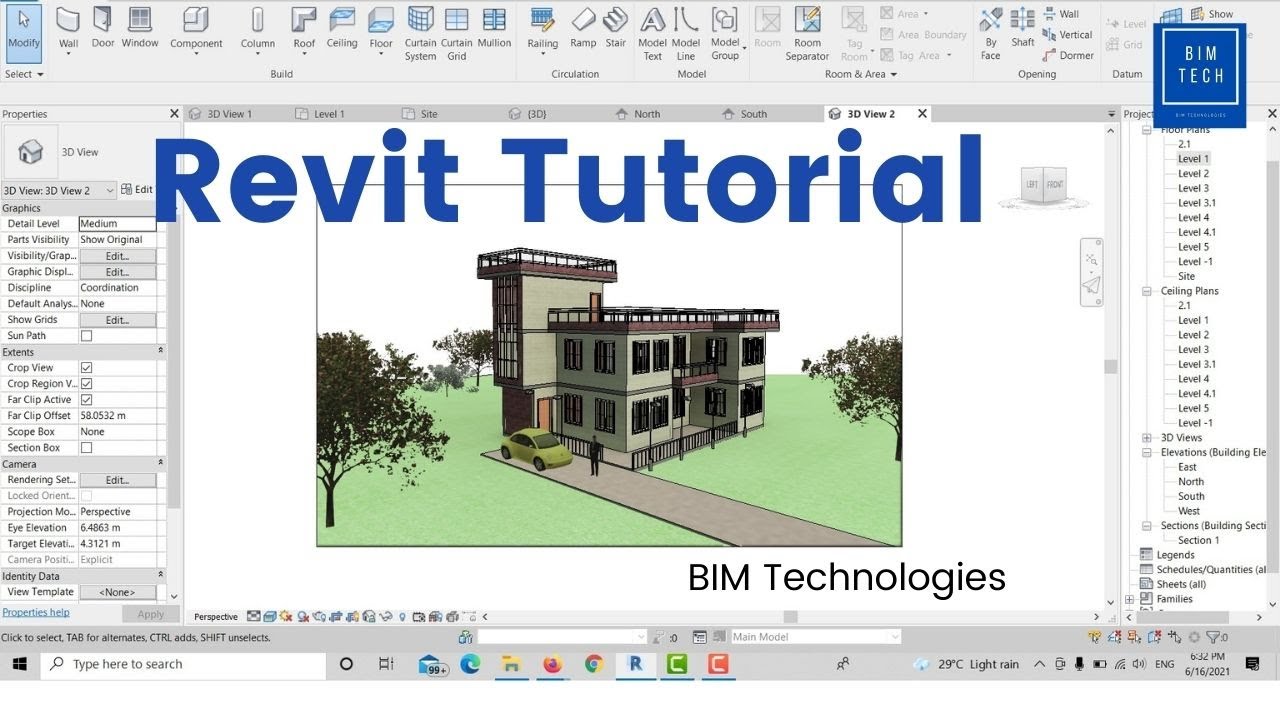
Task: Select the Vertical opening tool
Action: click(x=1067, y=35)
